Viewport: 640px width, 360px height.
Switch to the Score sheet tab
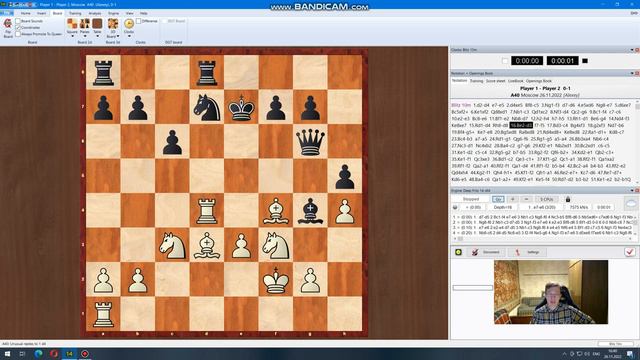pos(496,81)
